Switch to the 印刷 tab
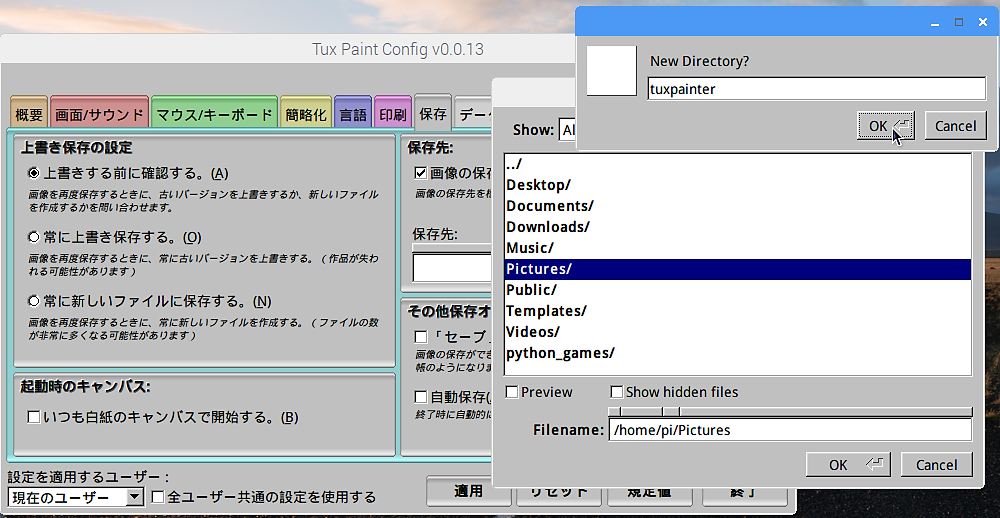Viewport: 1000px width, 518px height. pos(393,115)
